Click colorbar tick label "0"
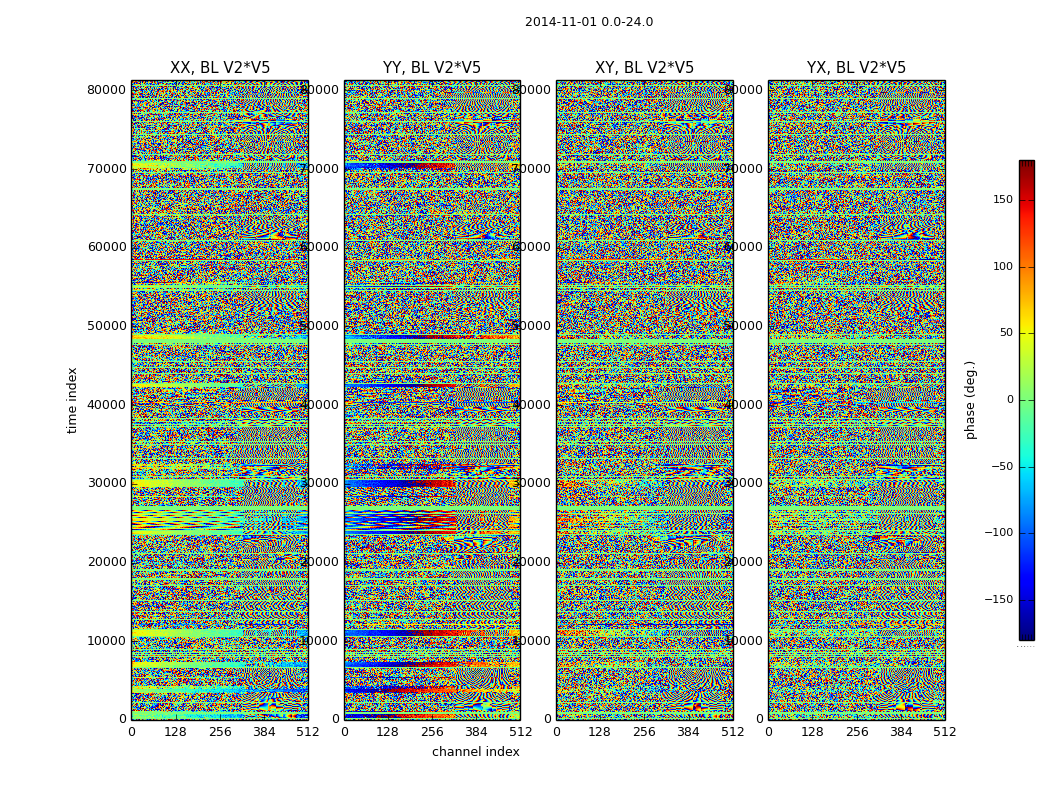Viewport: 1050px width, 800px height. coord(1010,400)
